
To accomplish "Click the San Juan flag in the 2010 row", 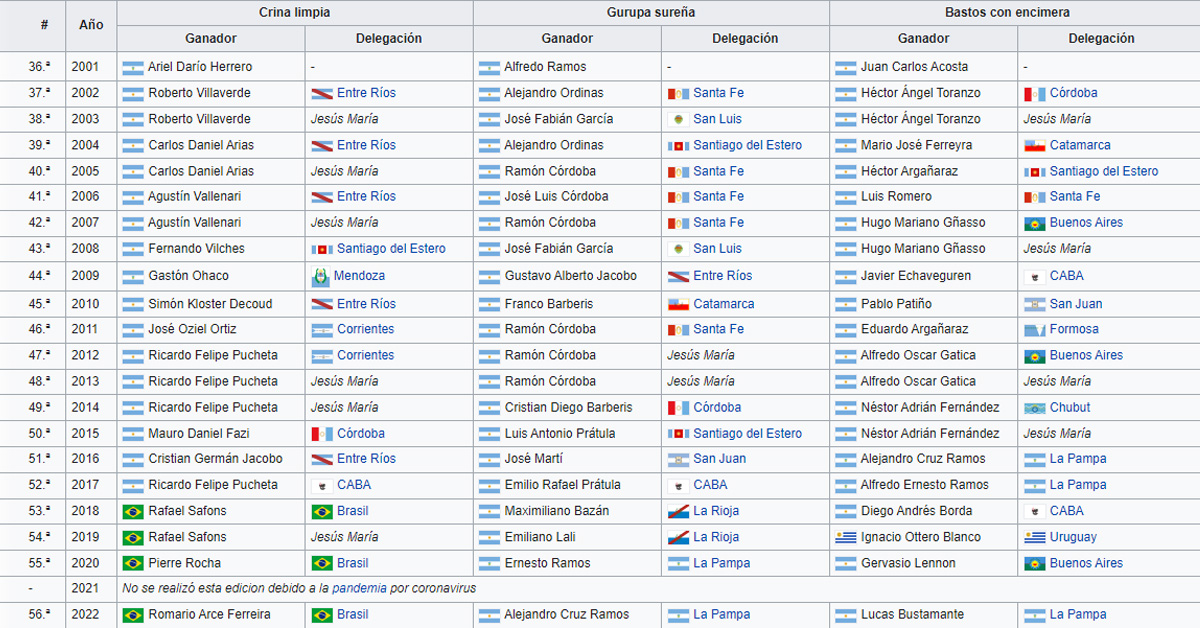I will 1034,304.
